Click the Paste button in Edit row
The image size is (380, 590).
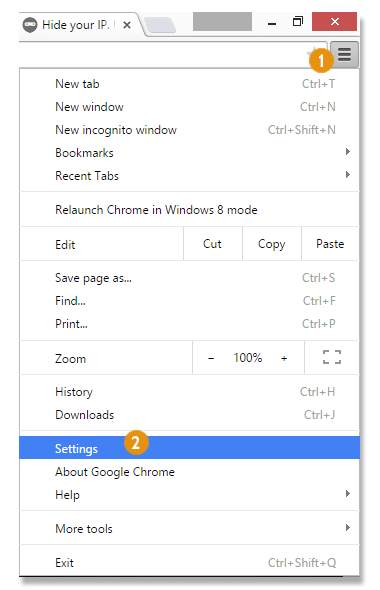point(330,244)
